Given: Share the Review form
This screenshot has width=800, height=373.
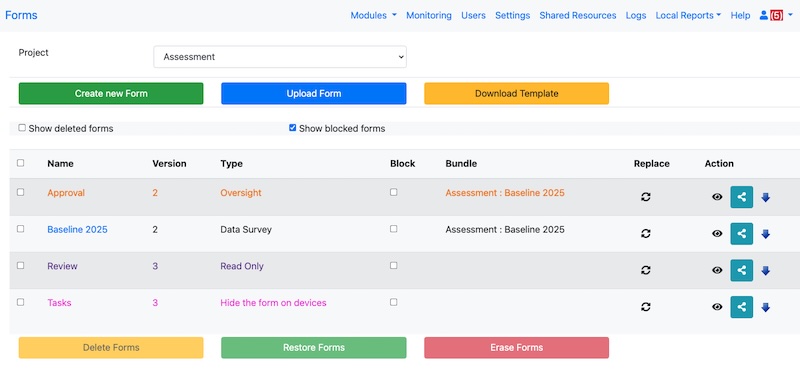Looking at the screenshot, I should click(741, 270).
